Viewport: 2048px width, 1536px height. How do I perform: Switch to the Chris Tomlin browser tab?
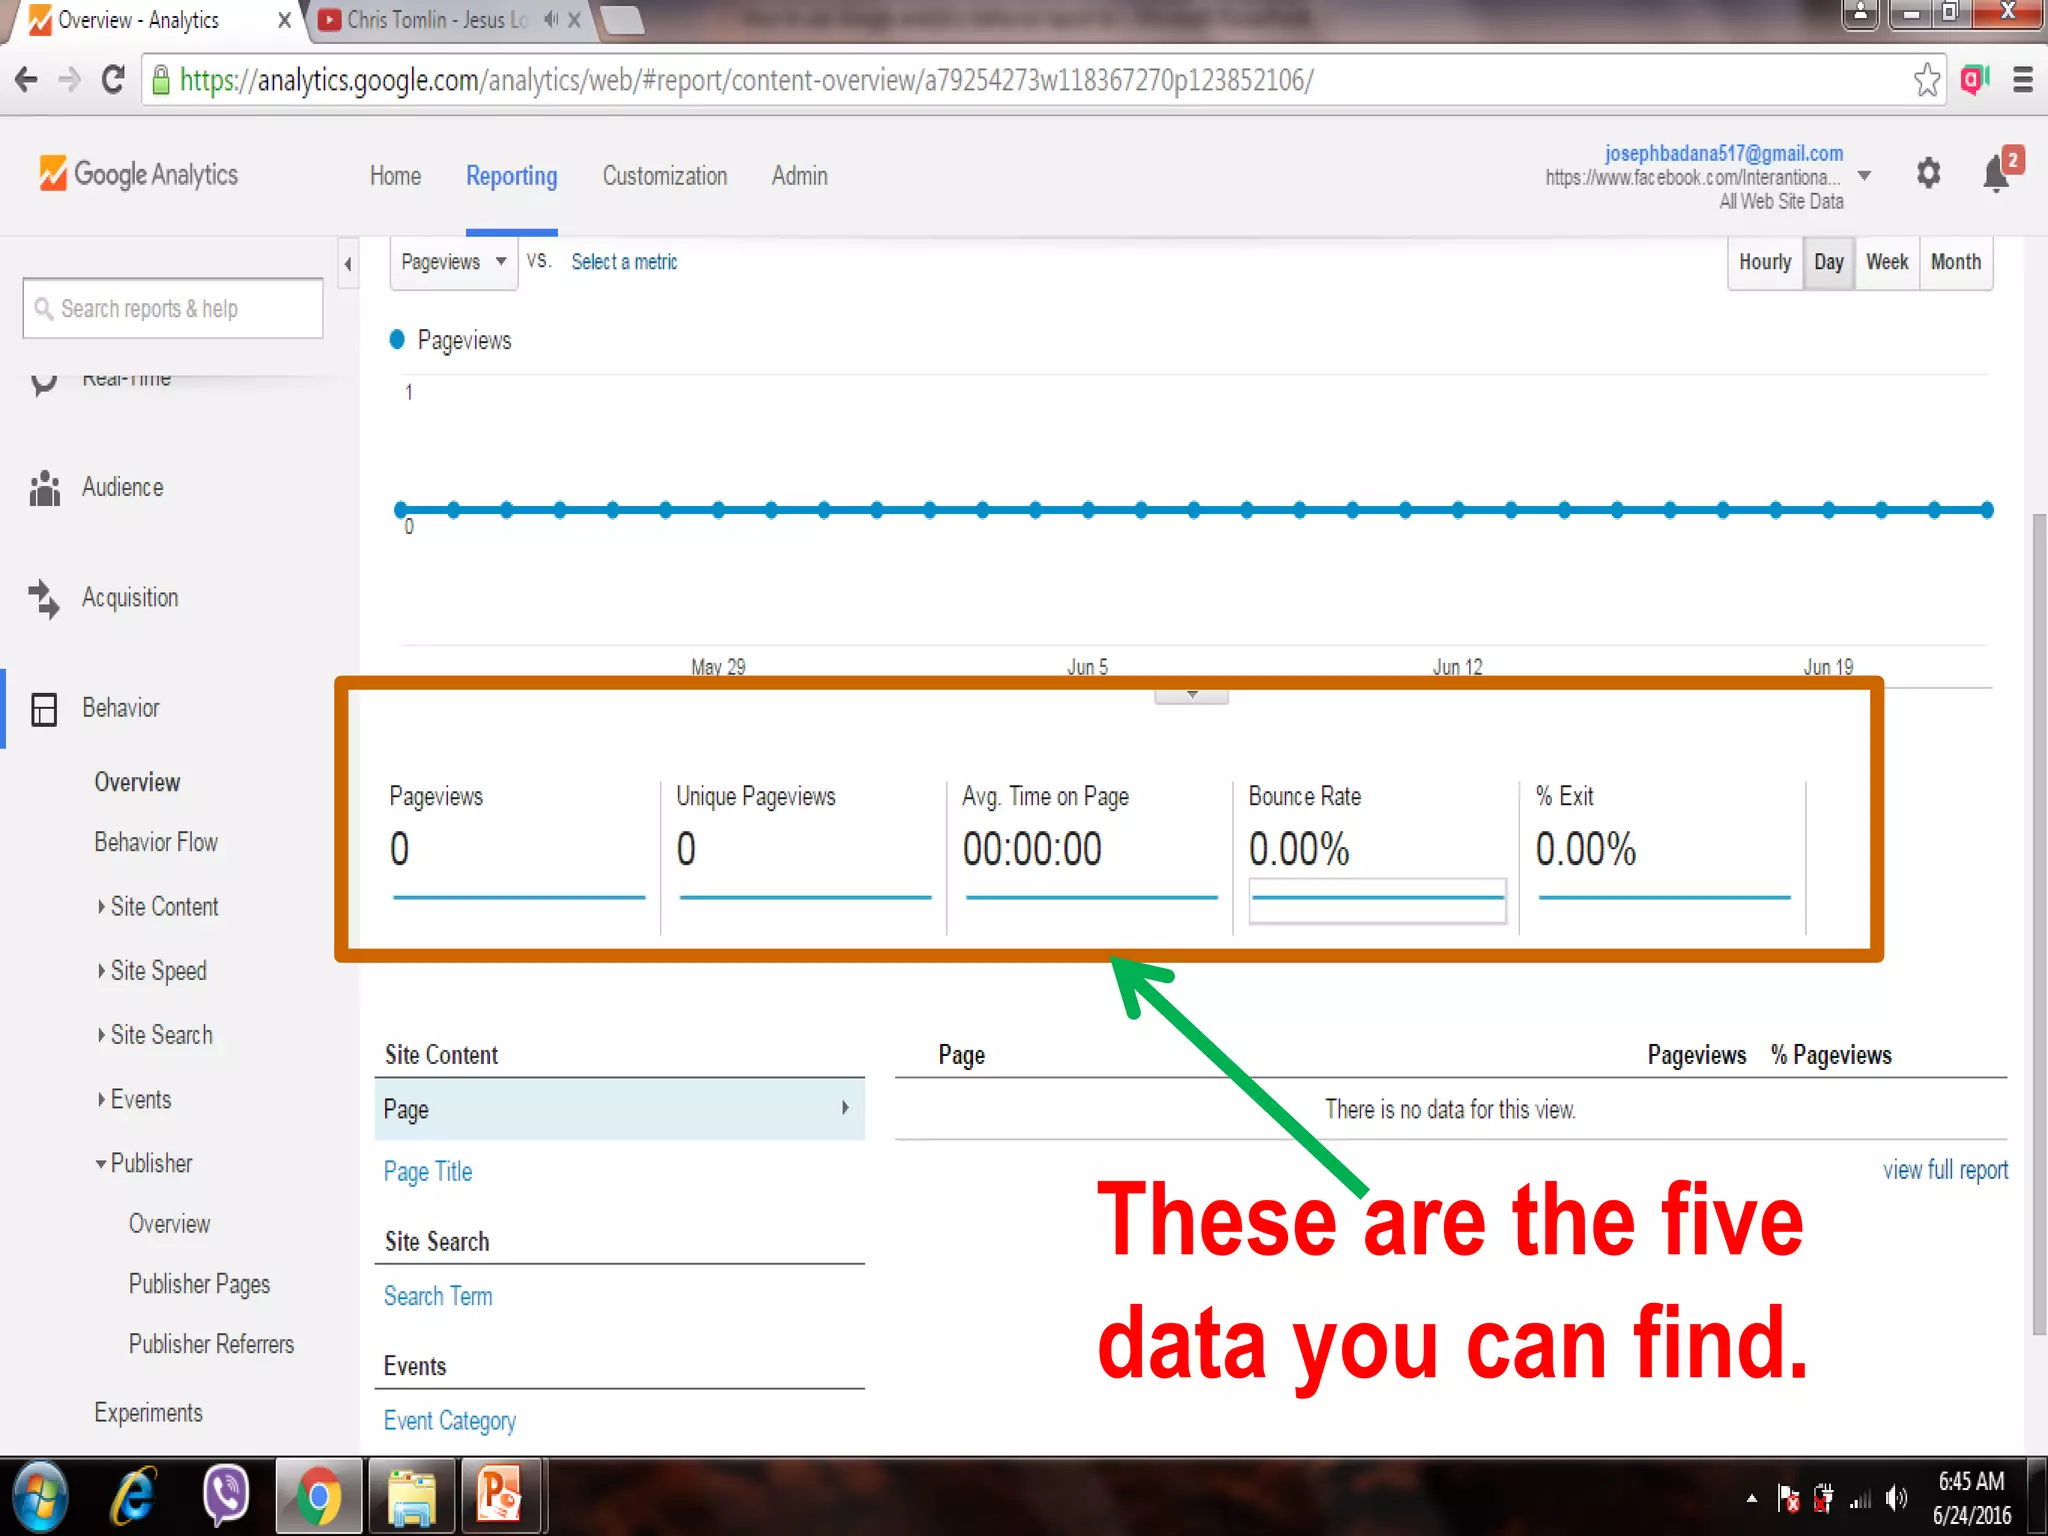437,20
